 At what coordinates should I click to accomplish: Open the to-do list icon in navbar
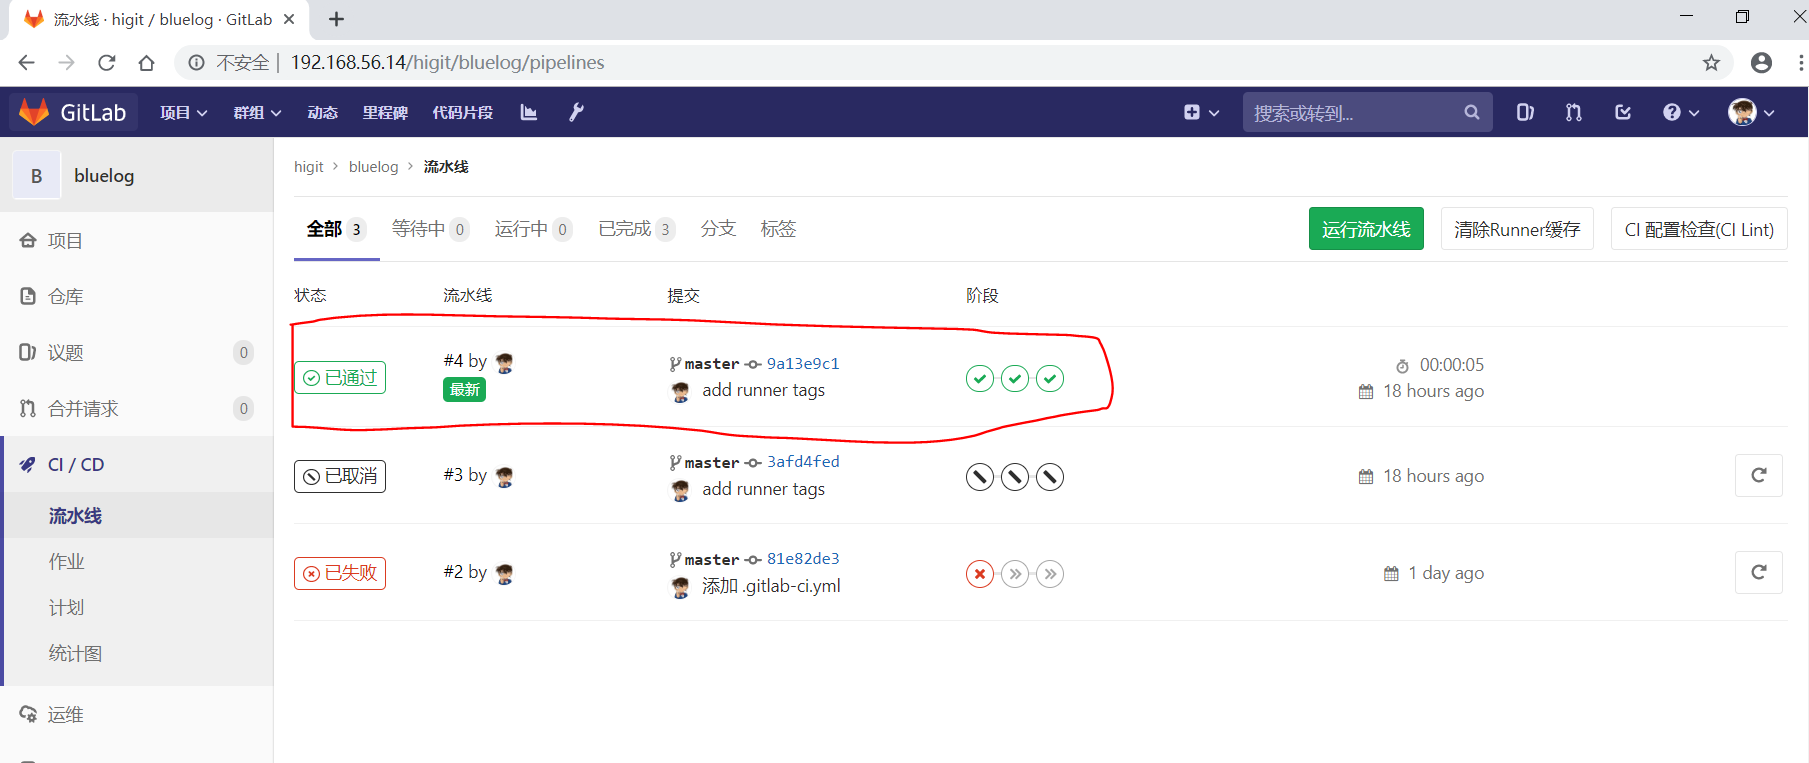(1623, 112)
